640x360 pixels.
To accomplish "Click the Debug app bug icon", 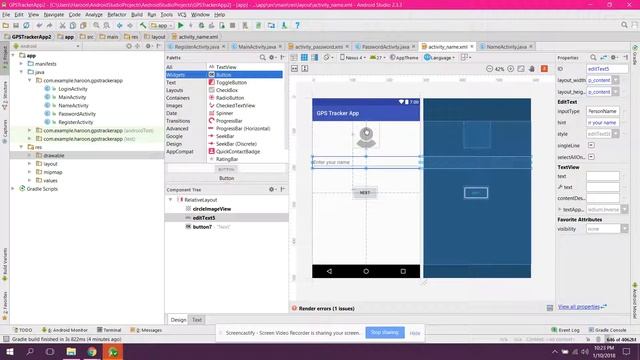I will coord(201,25).
